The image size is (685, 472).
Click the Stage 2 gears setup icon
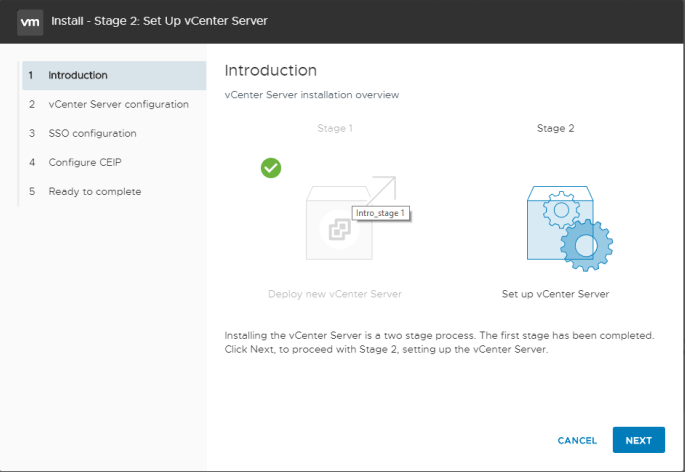click(x=569, y=228)
